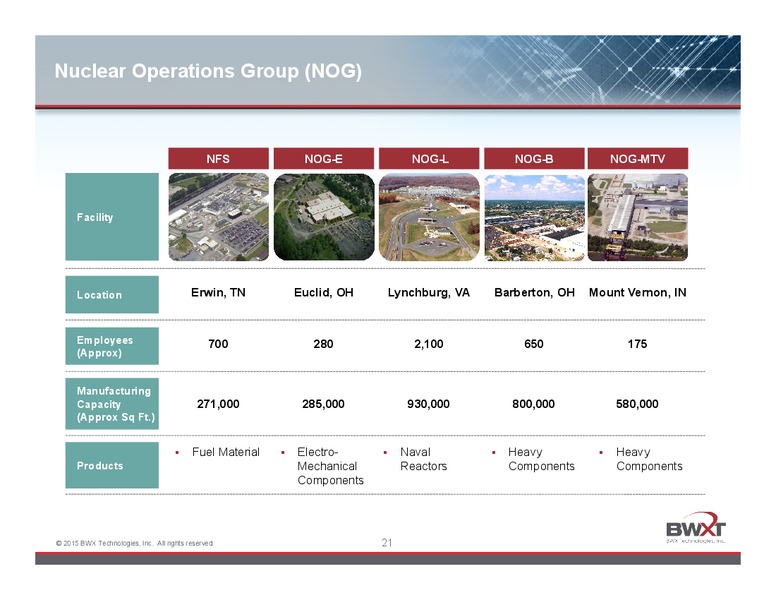Click the product 'Electro-Mechanical Components'
The width and height of the screenshot is (776, 600).
(x=330, y=466)
